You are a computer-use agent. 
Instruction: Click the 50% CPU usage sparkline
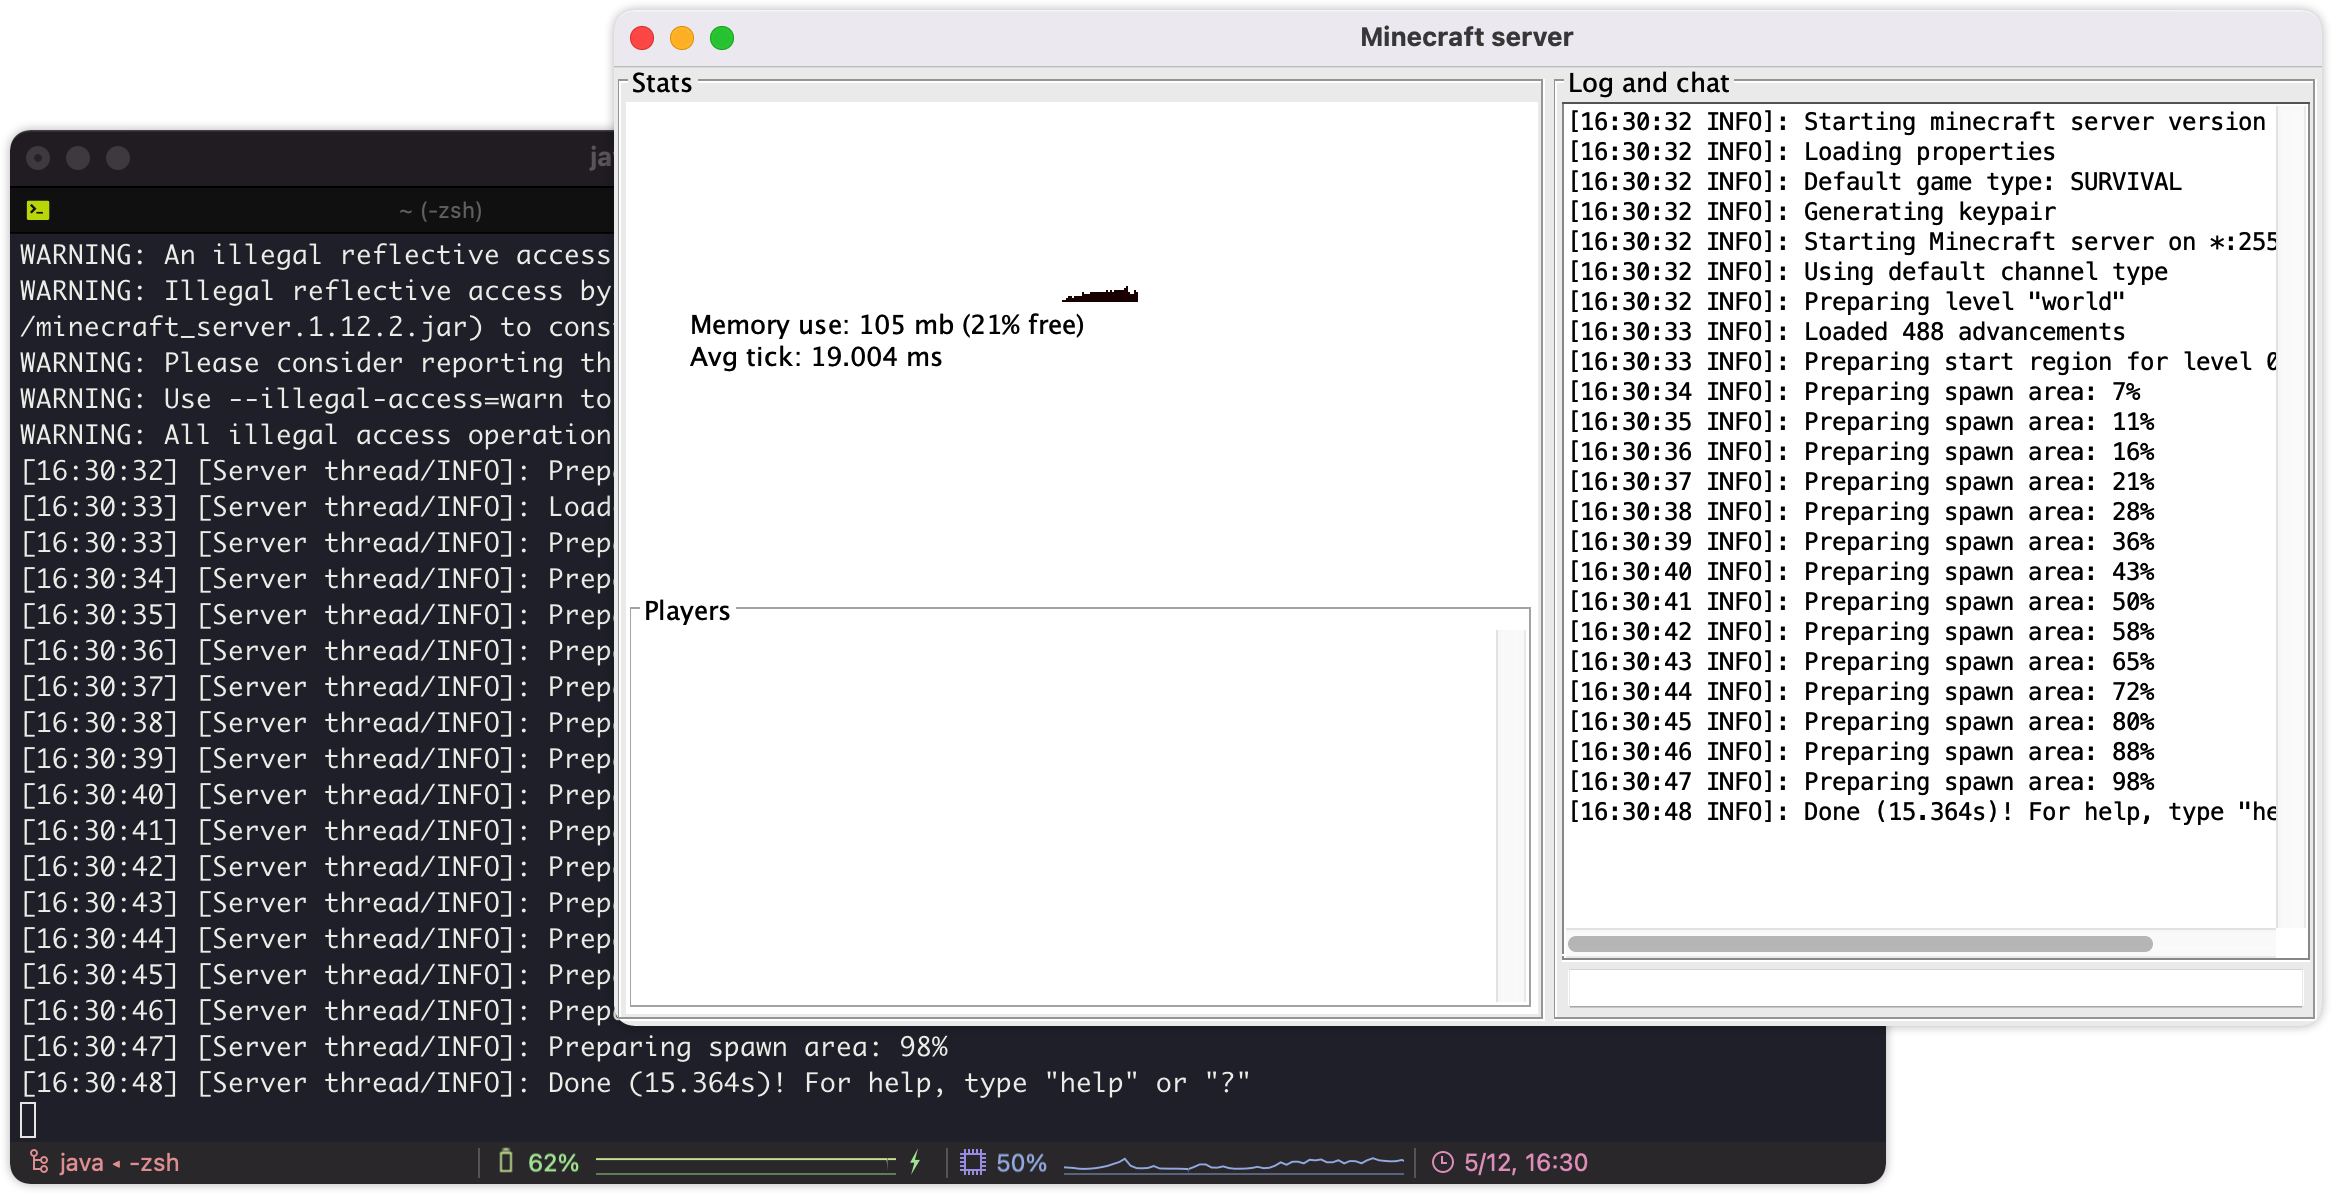tap(1234, 1163)
